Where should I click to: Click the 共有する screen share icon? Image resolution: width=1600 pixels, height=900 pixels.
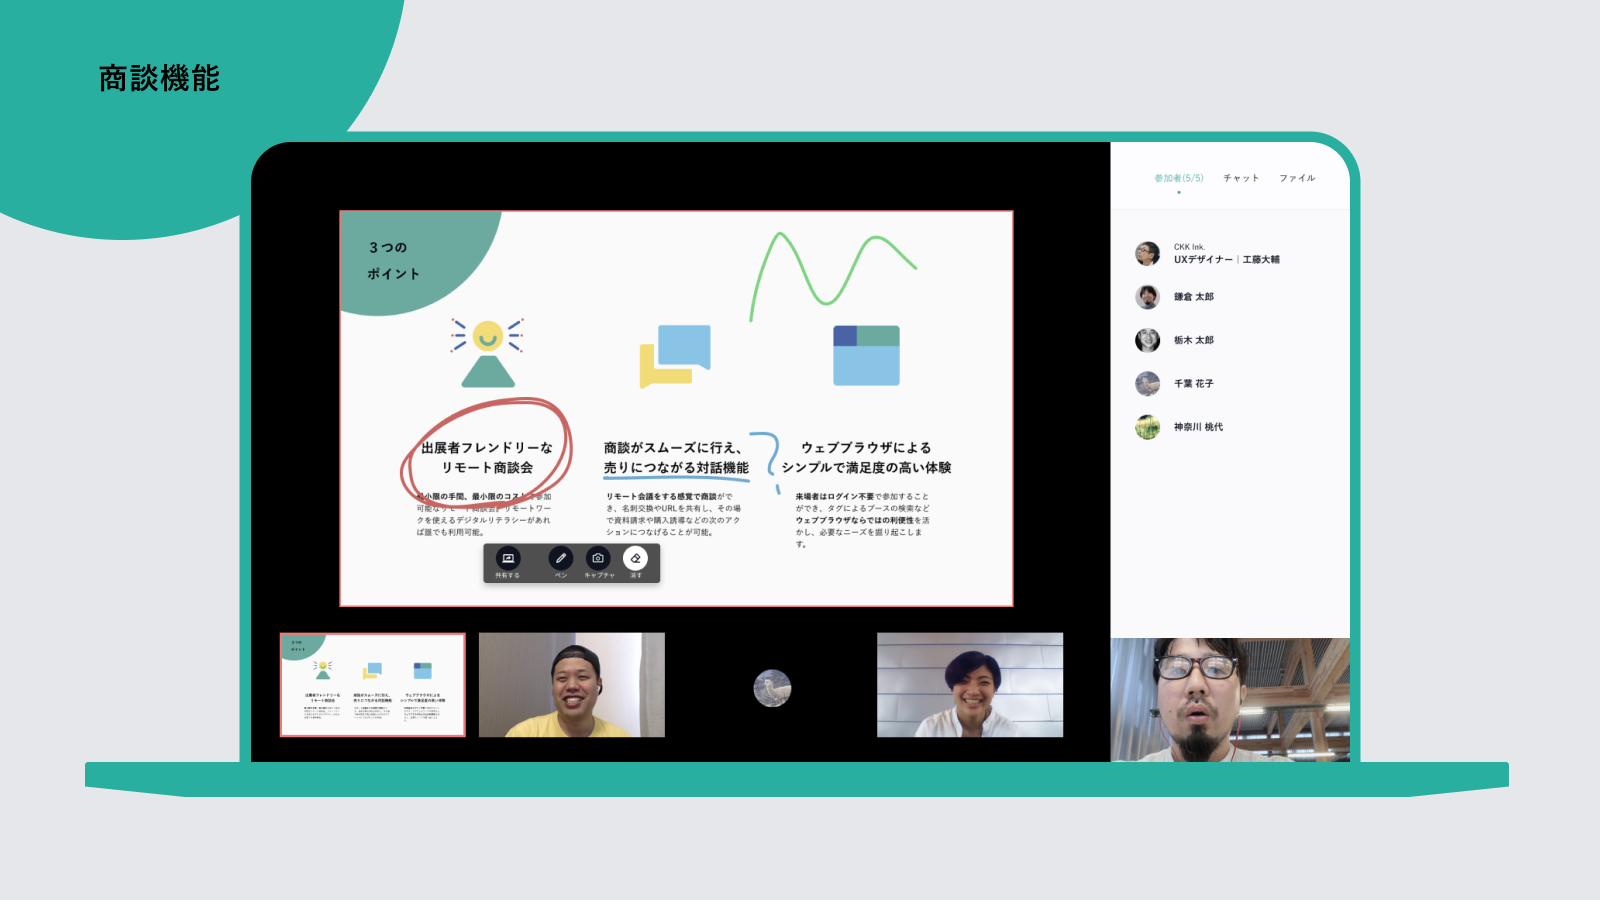coord(508,558)
